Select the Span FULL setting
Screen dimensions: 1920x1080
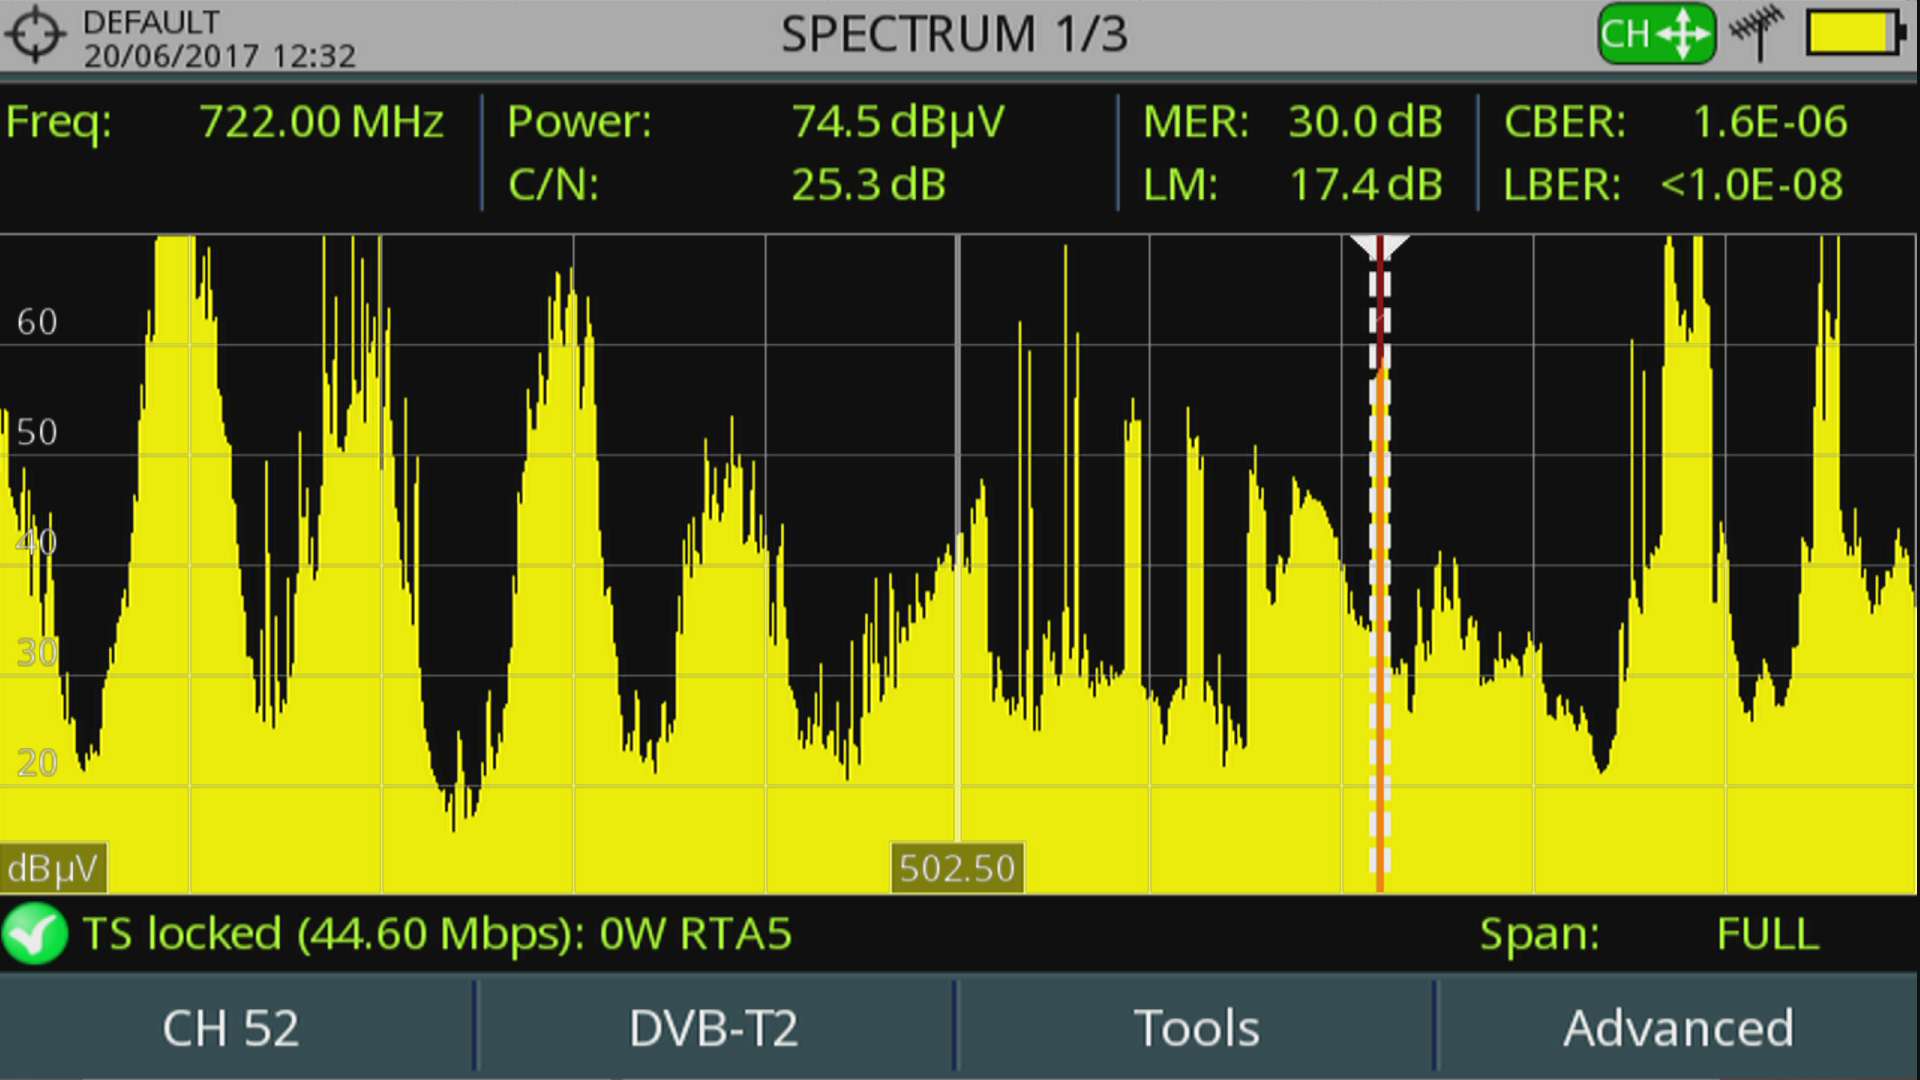coord(1766,935)
